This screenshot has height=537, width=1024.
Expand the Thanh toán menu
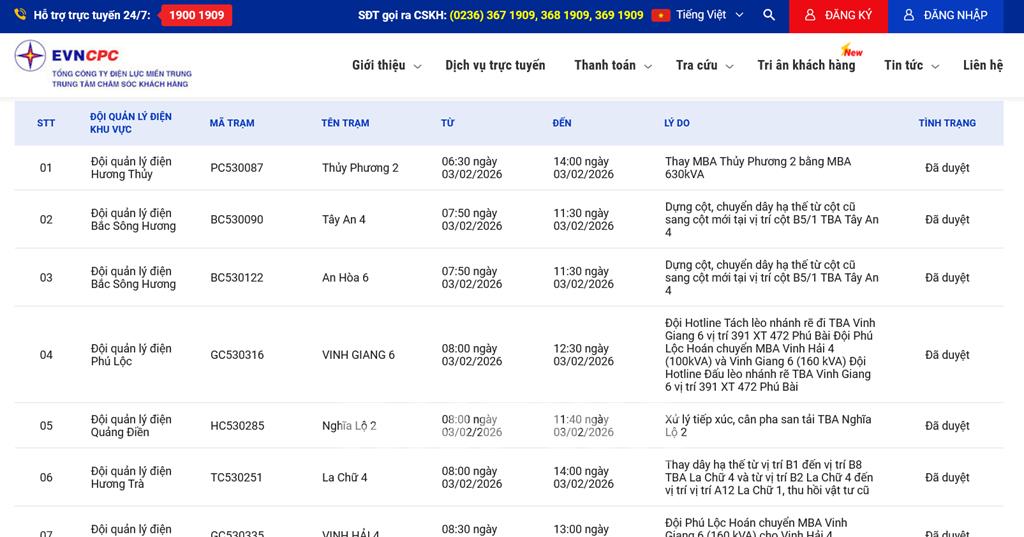point(612,65)
